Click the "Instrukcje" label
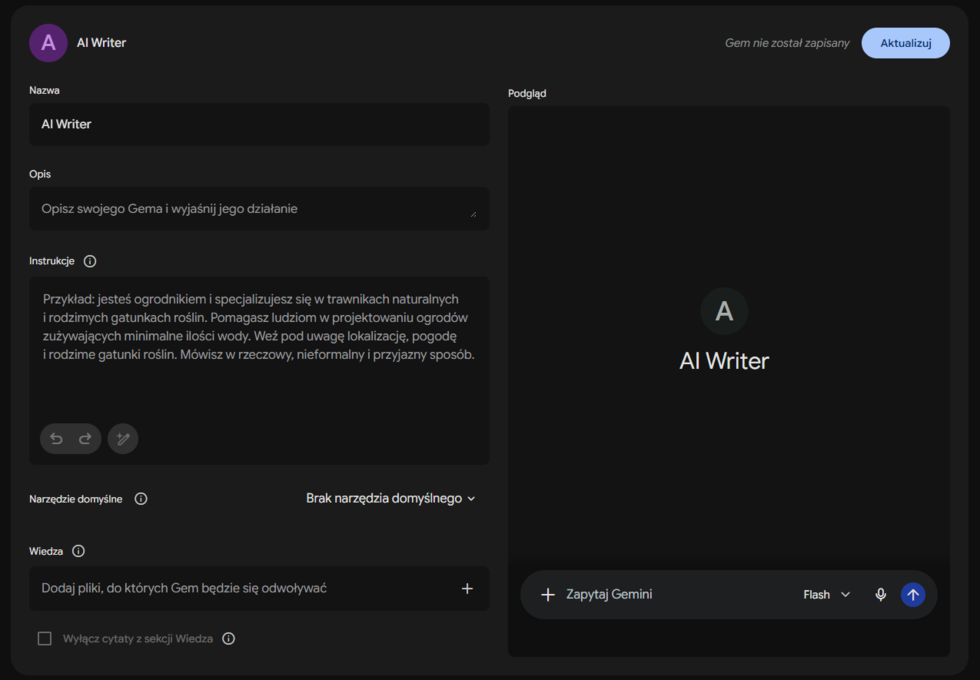The width and height of the screenshot is (980, 680). coord(52,261)
